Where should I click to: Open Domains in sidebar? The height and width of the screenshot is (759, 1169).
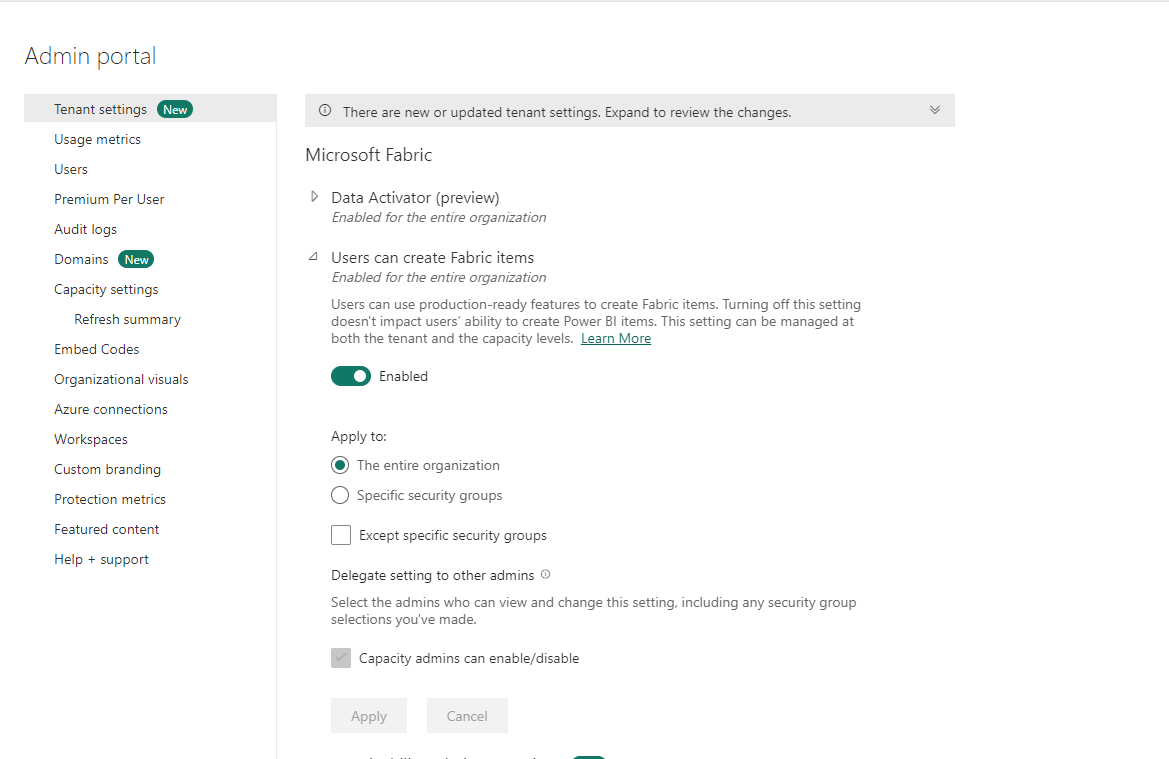(x=81, y=259)
